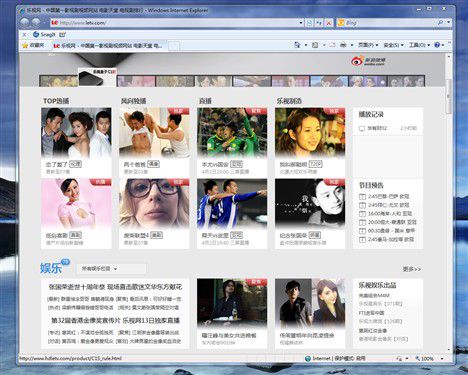
Task: Open the 2:45皇马-加拉塔 欧冠 schedule link
Action: pos(391,239)
